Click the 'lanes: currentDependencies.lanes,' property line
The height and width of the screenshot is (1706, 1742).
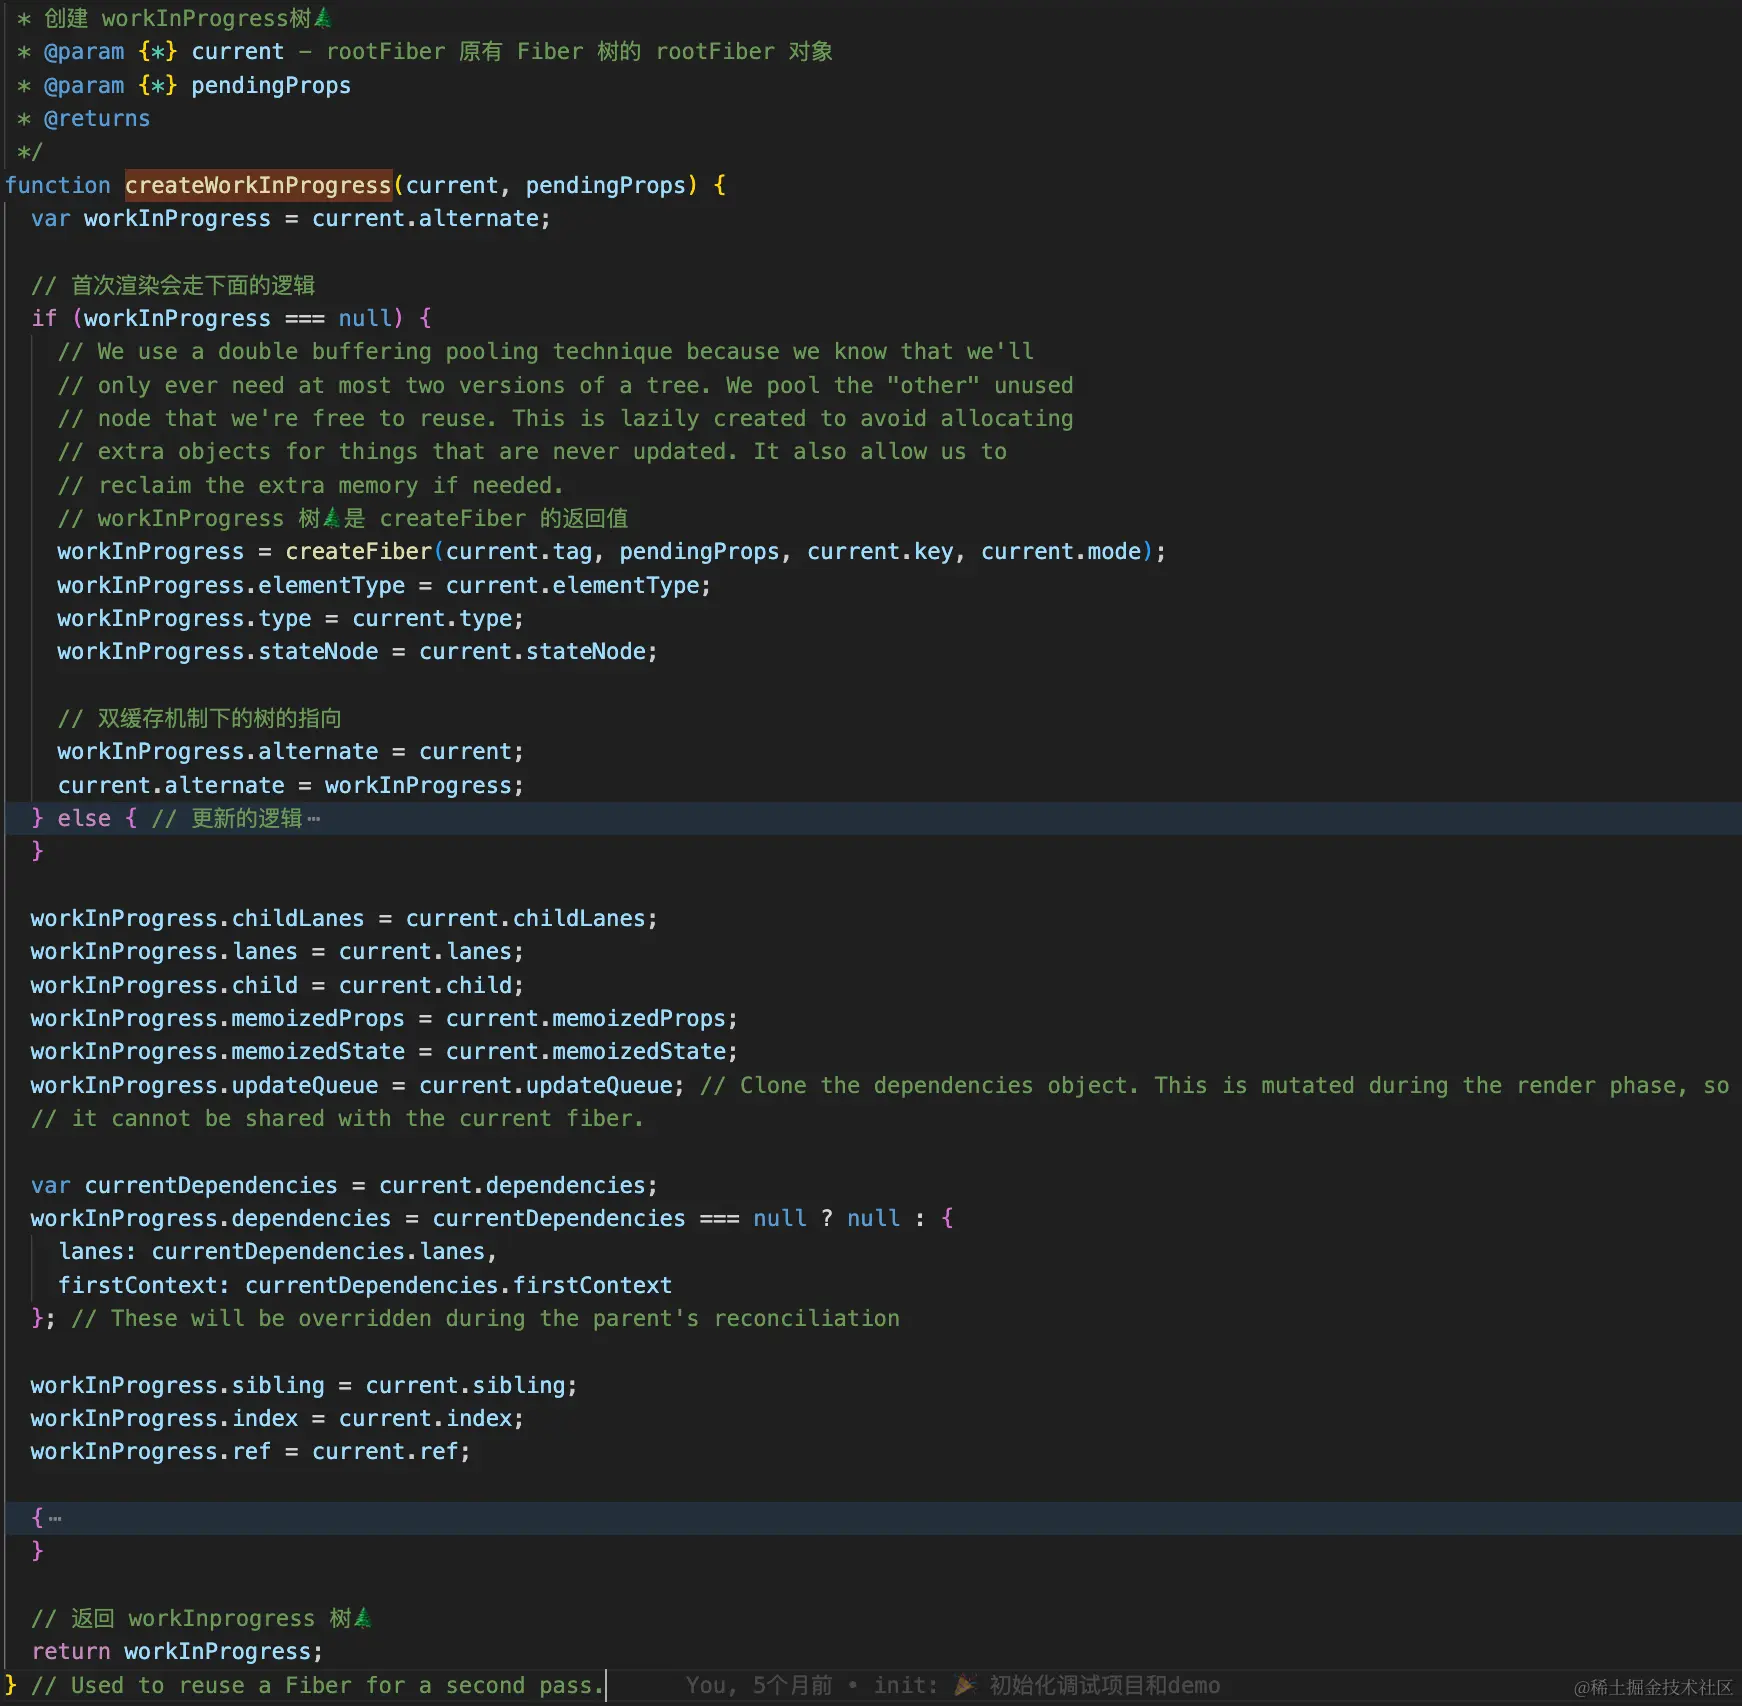coord(277,1251)
